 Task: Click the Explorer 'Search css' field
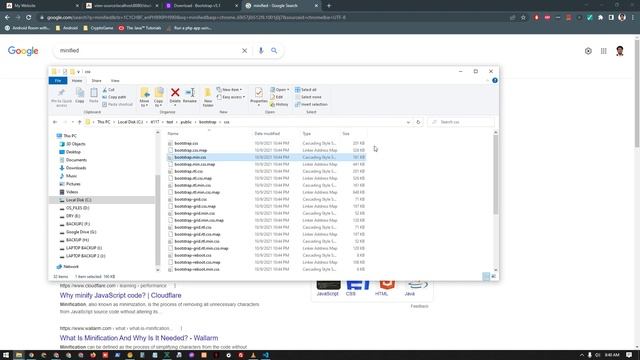point(461,122)
